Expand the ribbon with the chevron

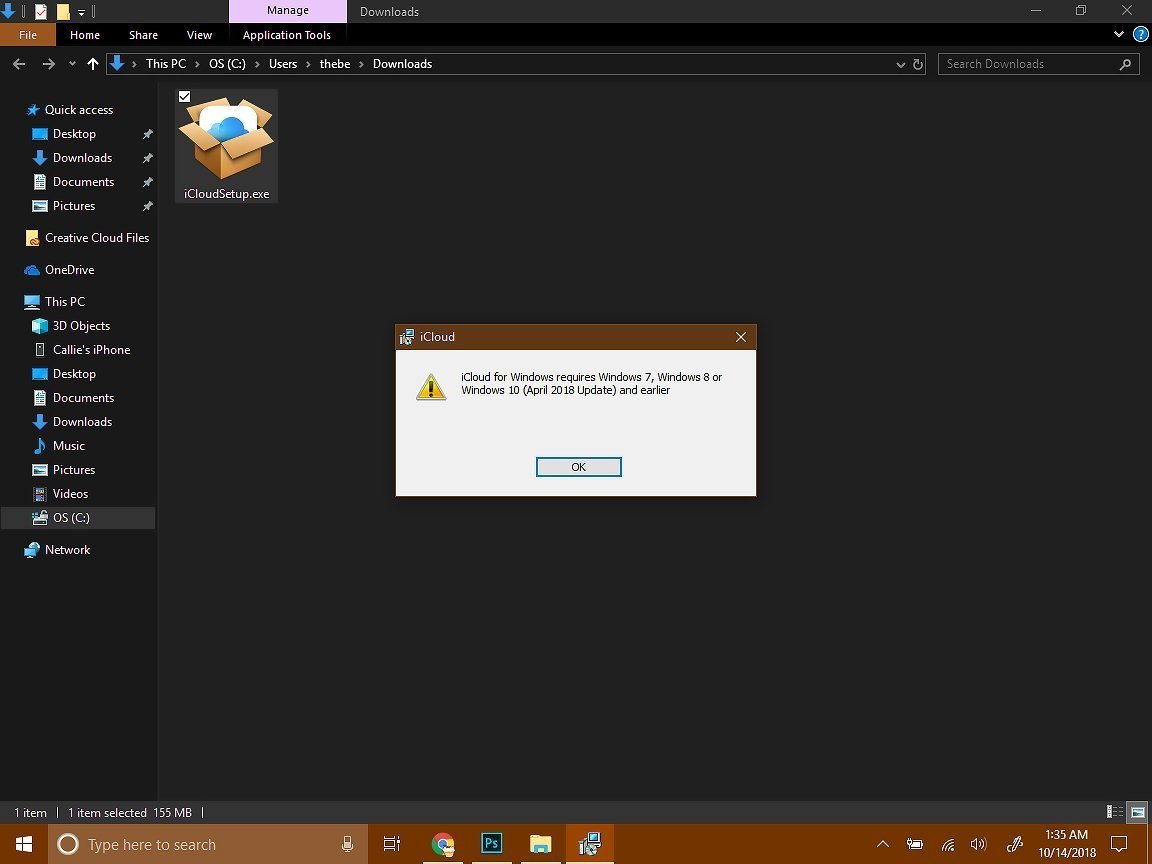[1118, 34]
